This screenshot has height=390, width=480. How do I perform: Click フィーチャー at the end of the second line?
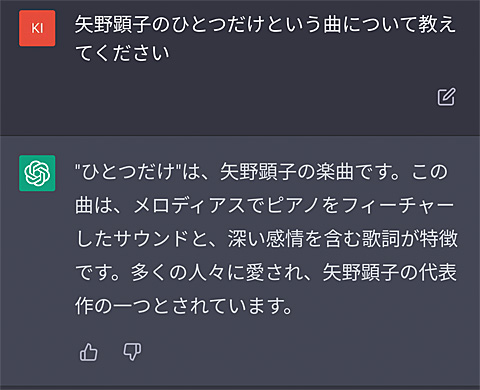tap(398, 205)
